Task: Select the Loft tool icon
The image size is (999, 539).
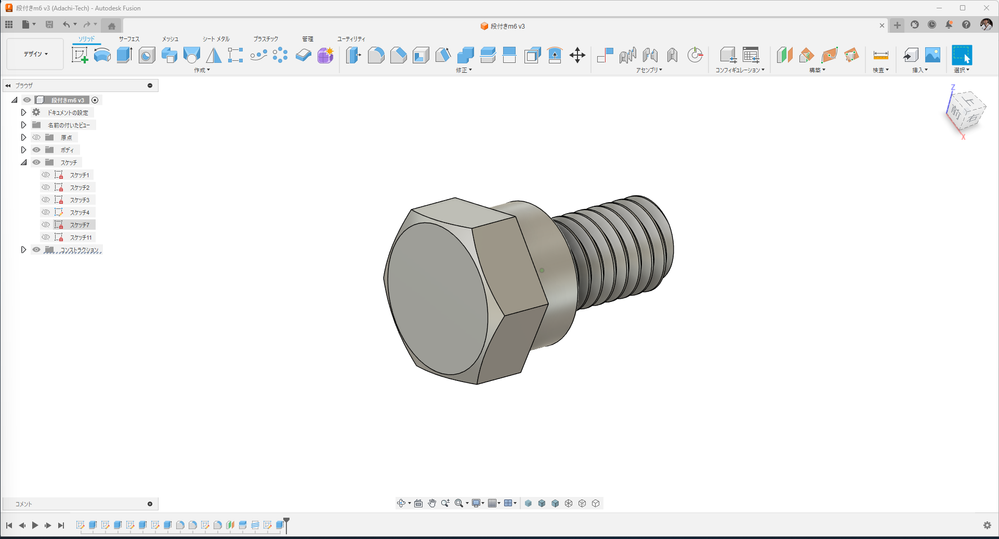Action: pyautogui.click(x=191, y=55)
